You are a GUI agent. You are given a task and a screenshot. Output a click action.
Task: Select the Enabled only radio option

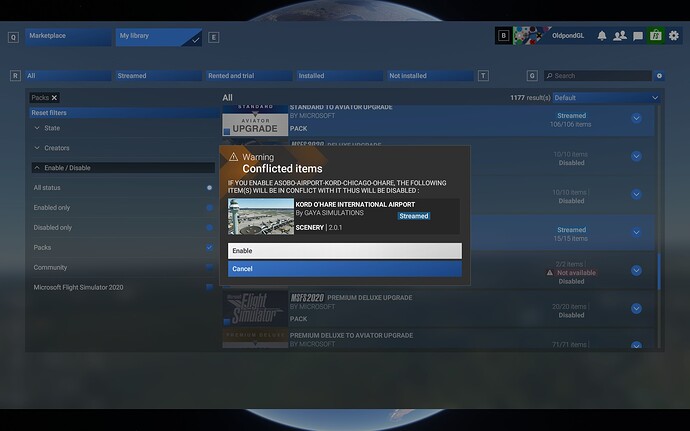pos(209,207)
